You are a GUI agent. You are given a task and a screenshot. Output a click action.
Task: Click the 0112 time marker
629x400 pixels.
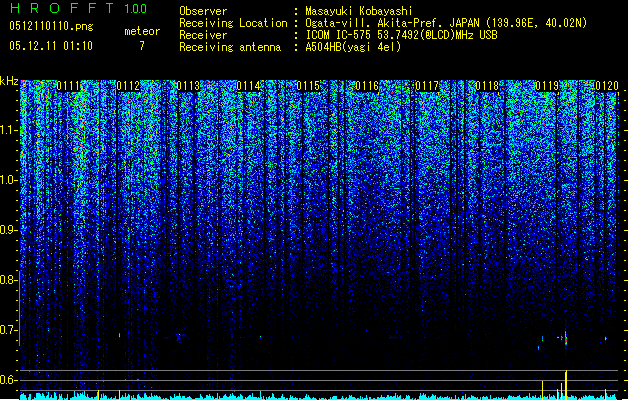pos(128,86)
